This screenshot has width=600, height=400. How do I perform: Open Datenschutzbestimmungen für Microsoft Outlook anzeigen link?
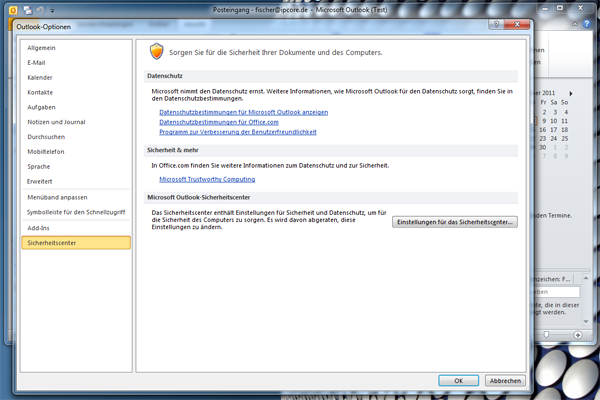click(243, 112)
